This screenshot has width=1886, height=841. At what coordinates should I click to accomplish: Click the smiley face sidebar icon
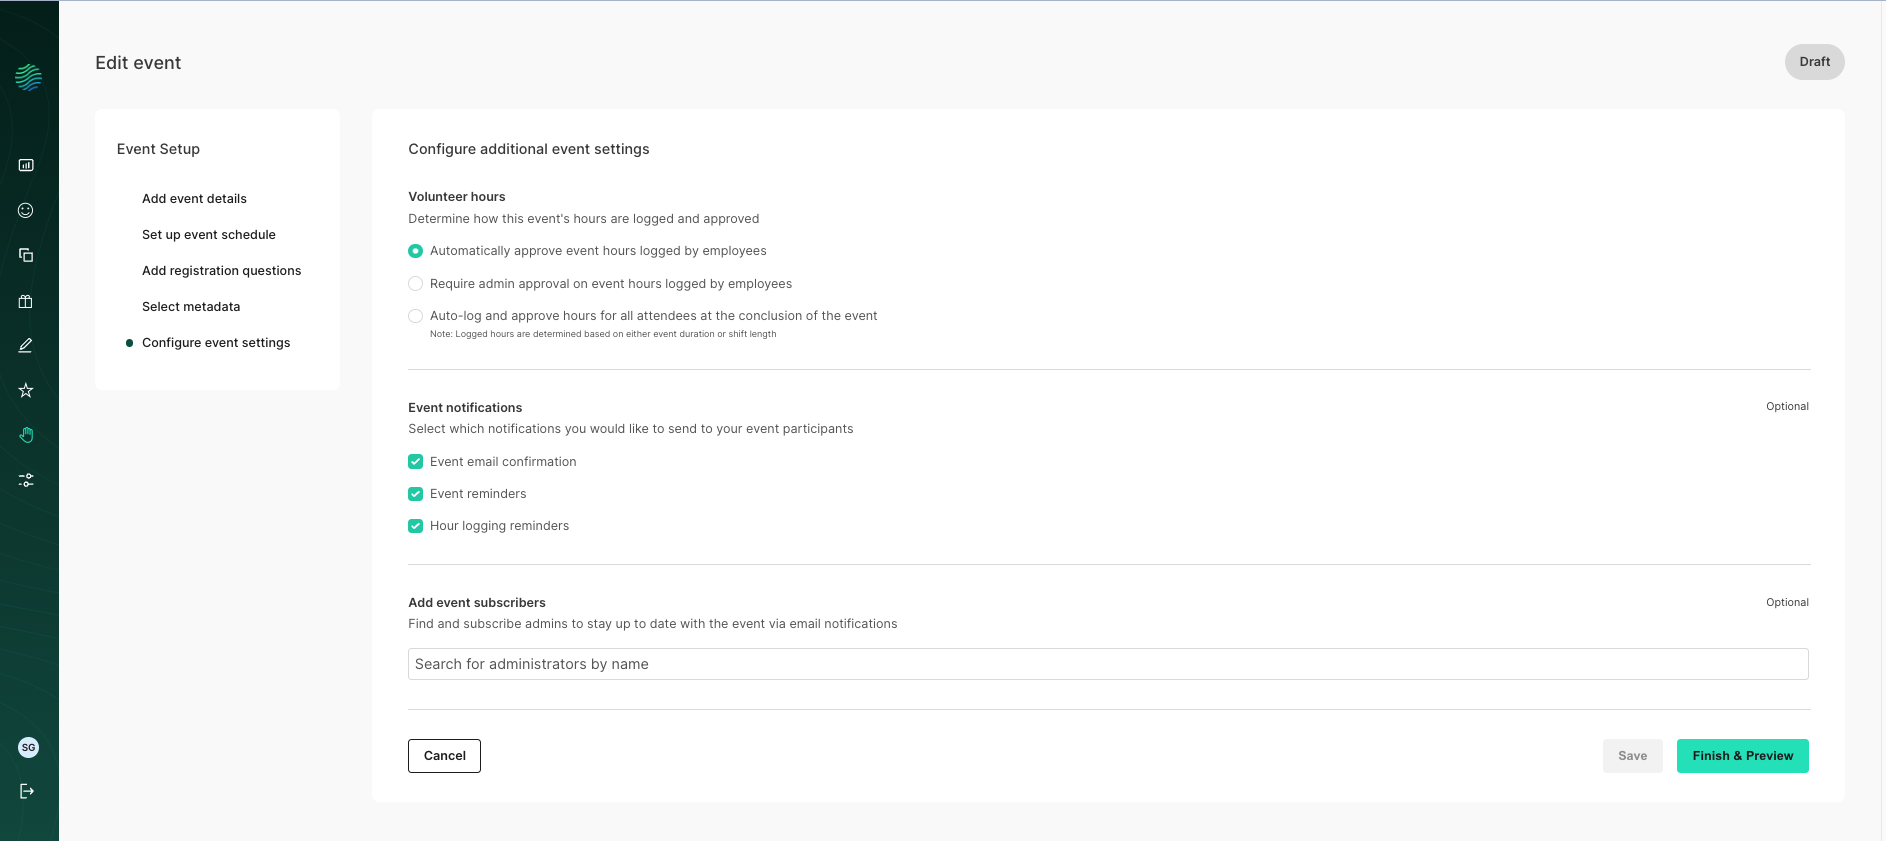(26, 210)
